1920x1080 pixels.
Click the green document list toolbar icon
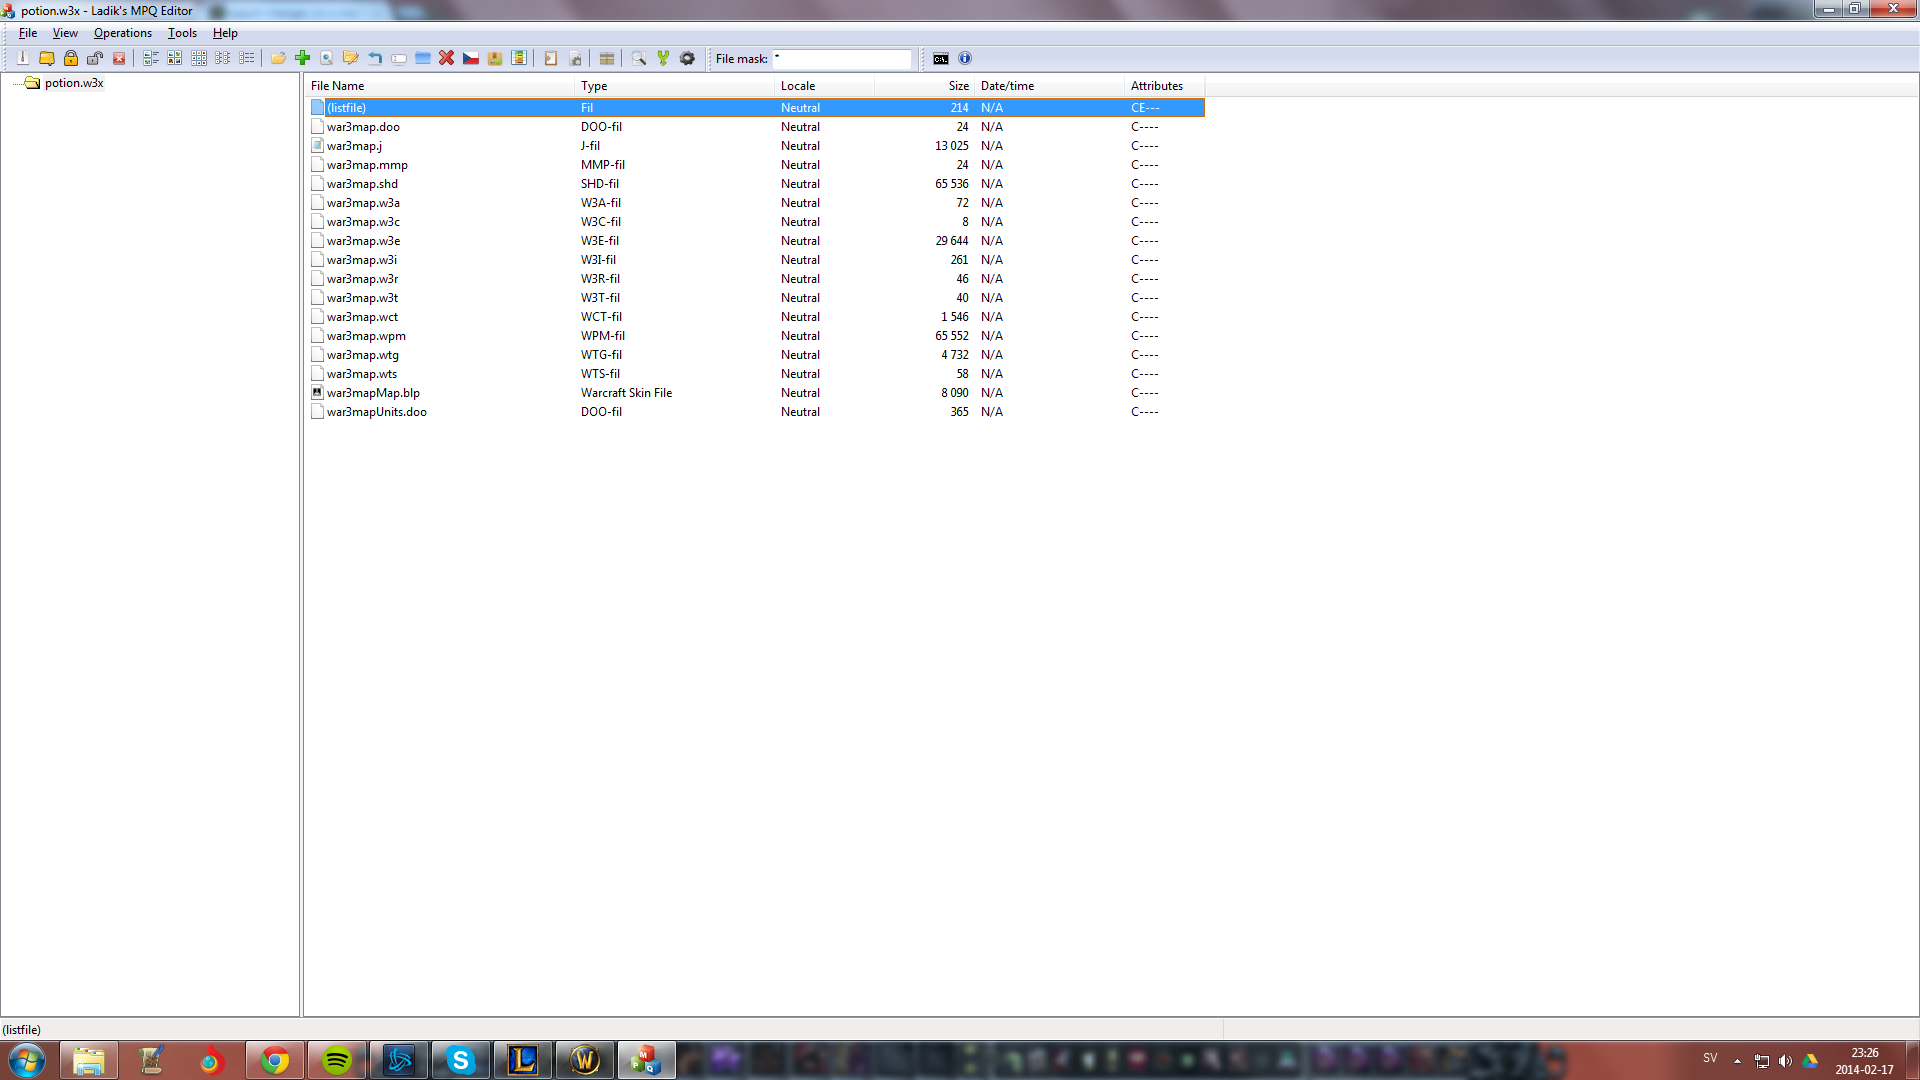tap(519, 58)
